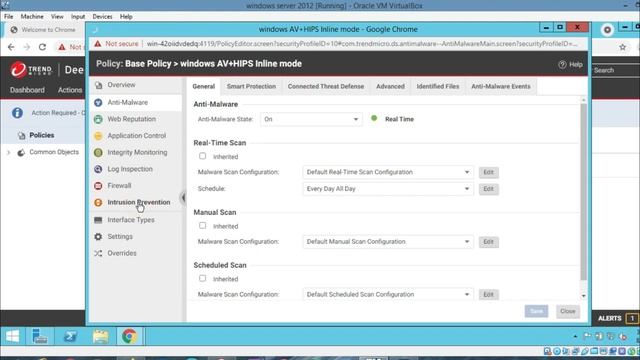Open PowerShell from taskbar
Screen dimensions: 640x360
(x=70, y=337)
